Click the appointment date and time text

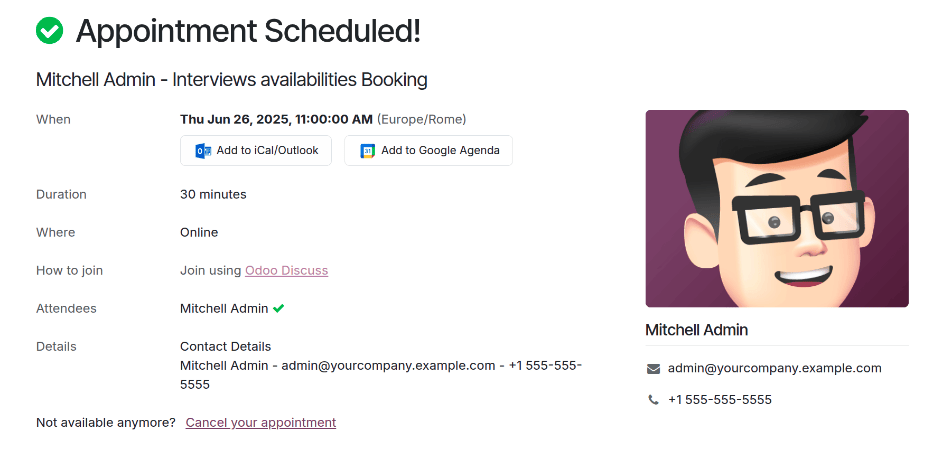click(x=276, y=119)
